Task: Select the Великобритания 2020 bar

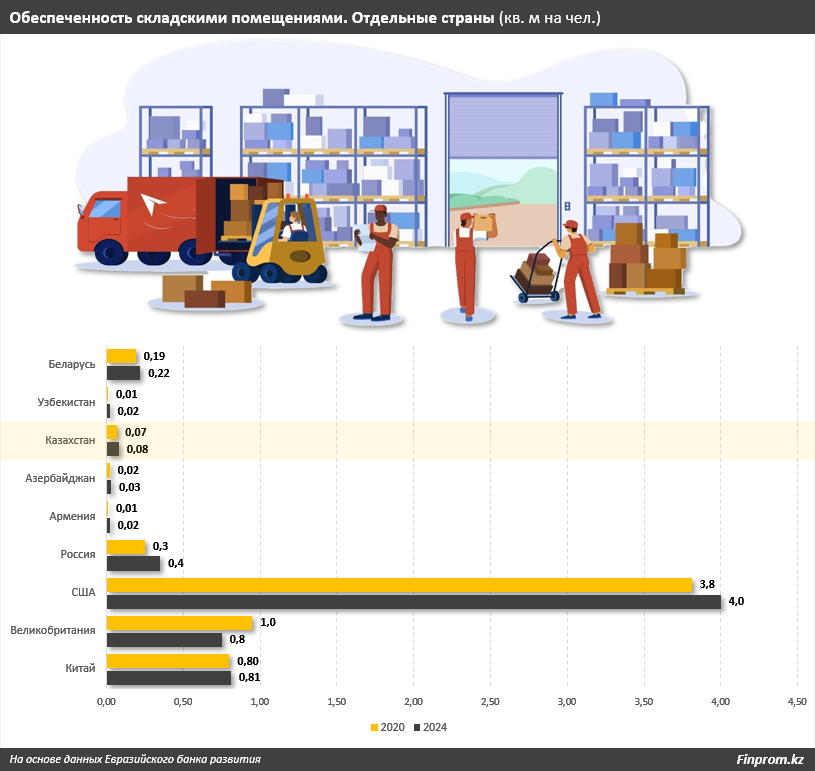Action: point(179,622)
